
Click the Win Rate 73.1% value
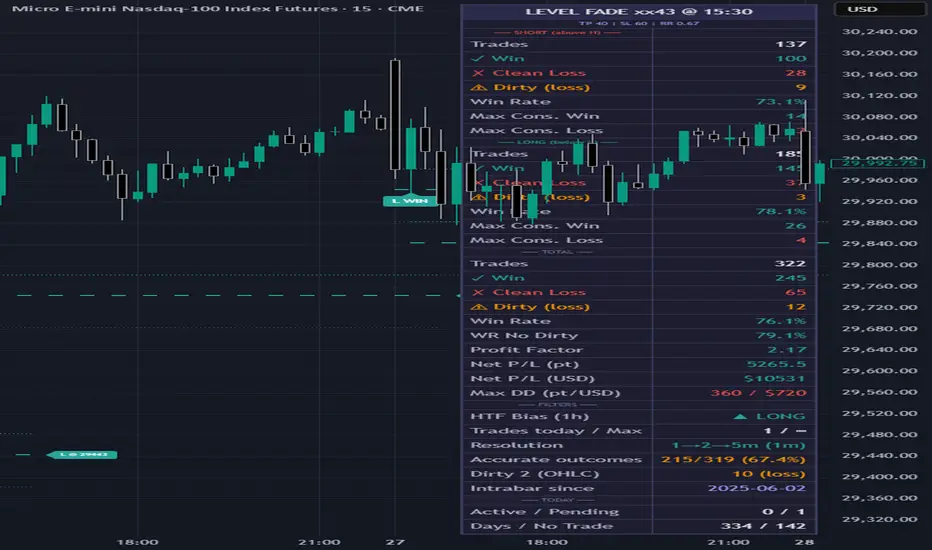click(x=780, y=102)
